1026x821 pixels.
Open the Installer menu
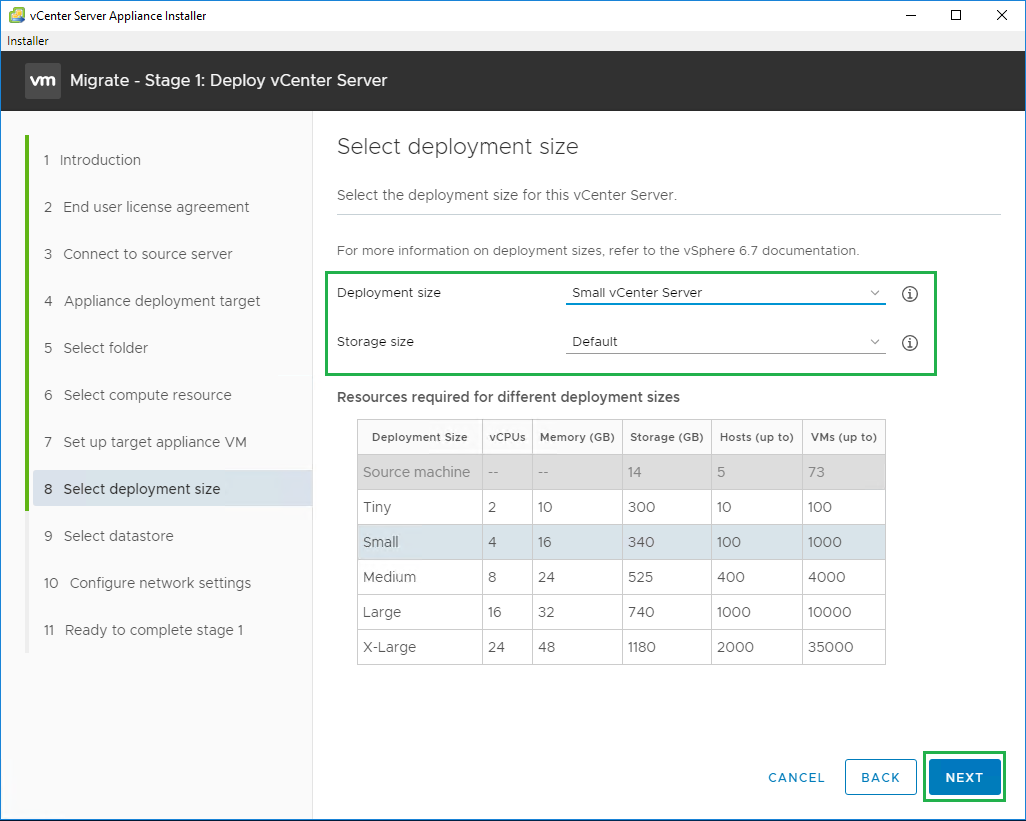pos(28,41)
